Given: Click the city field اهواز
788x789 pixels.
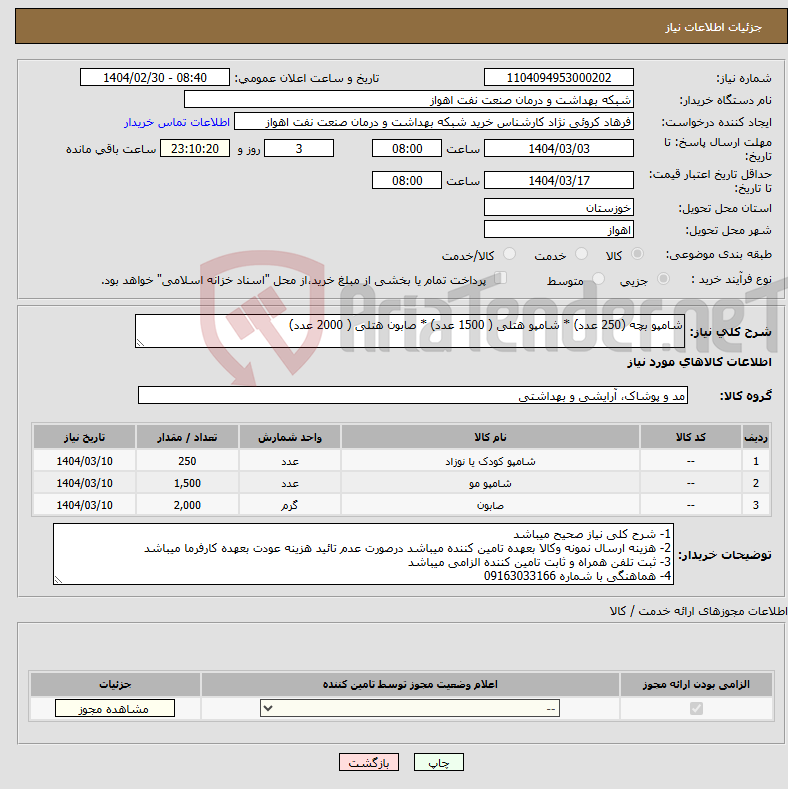Looking at the screenshot, I should [x=559, y=229].
